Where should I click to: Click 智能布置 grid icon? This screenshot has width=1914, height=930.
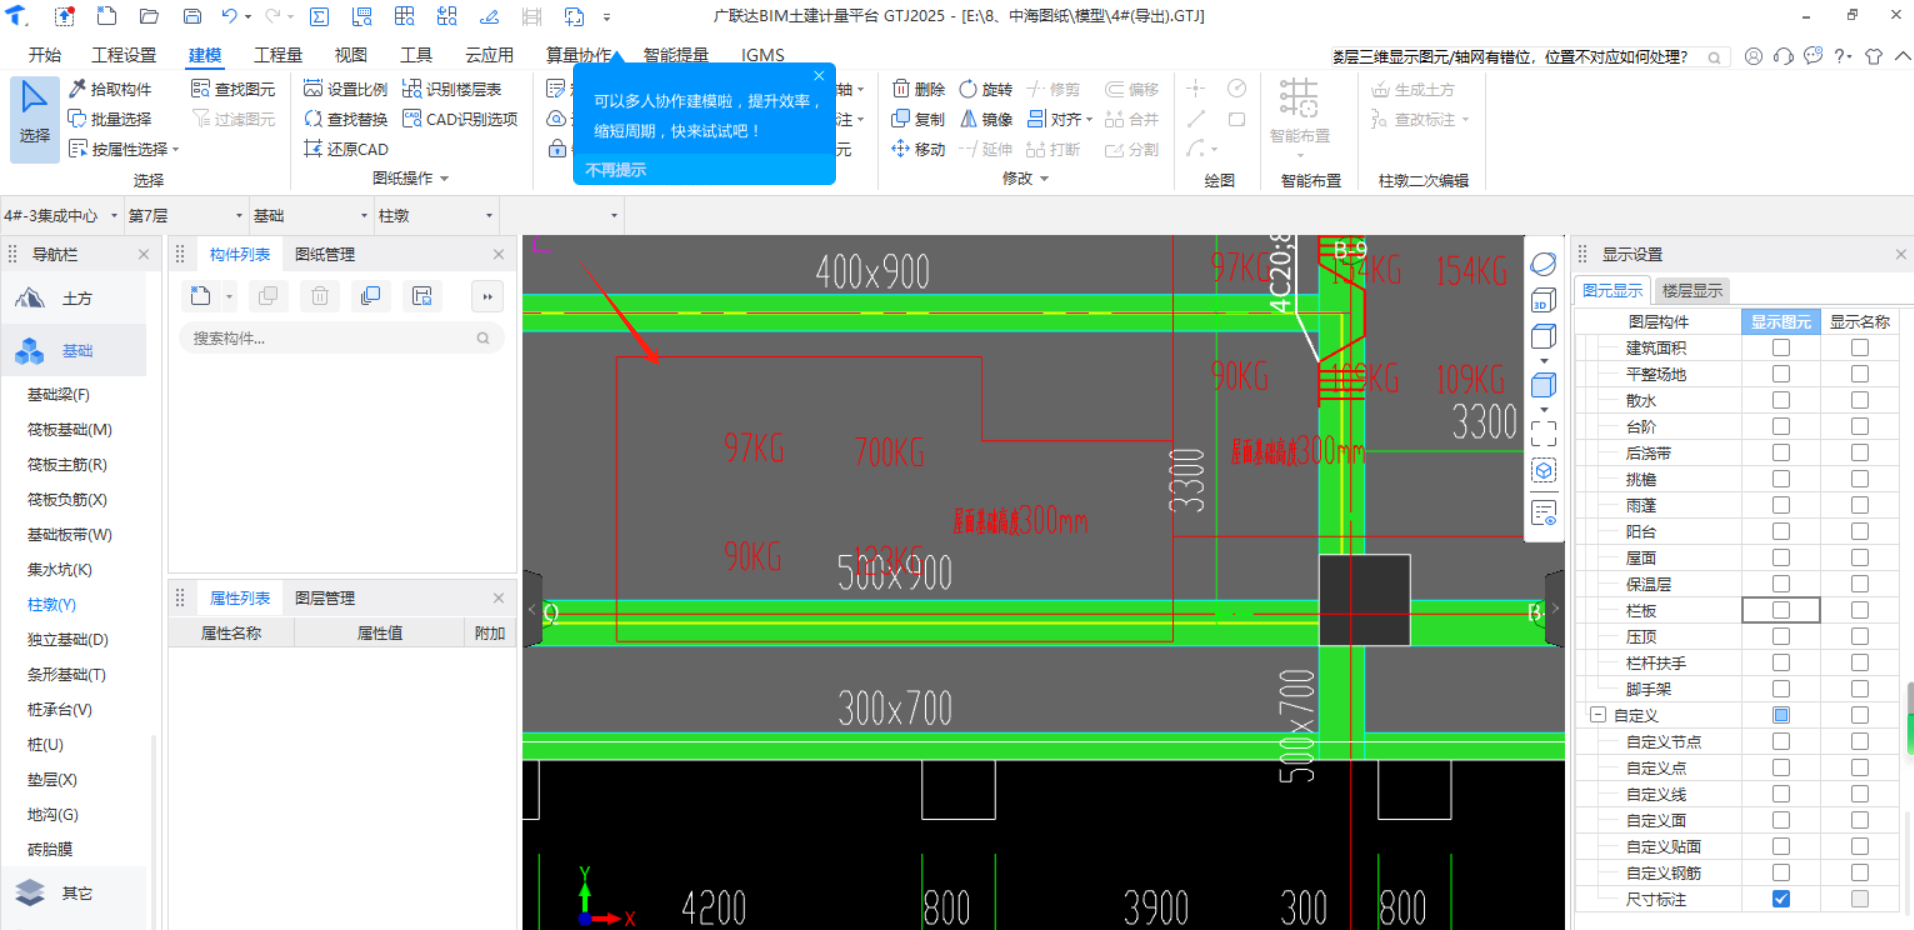(x=1299, y=98)
